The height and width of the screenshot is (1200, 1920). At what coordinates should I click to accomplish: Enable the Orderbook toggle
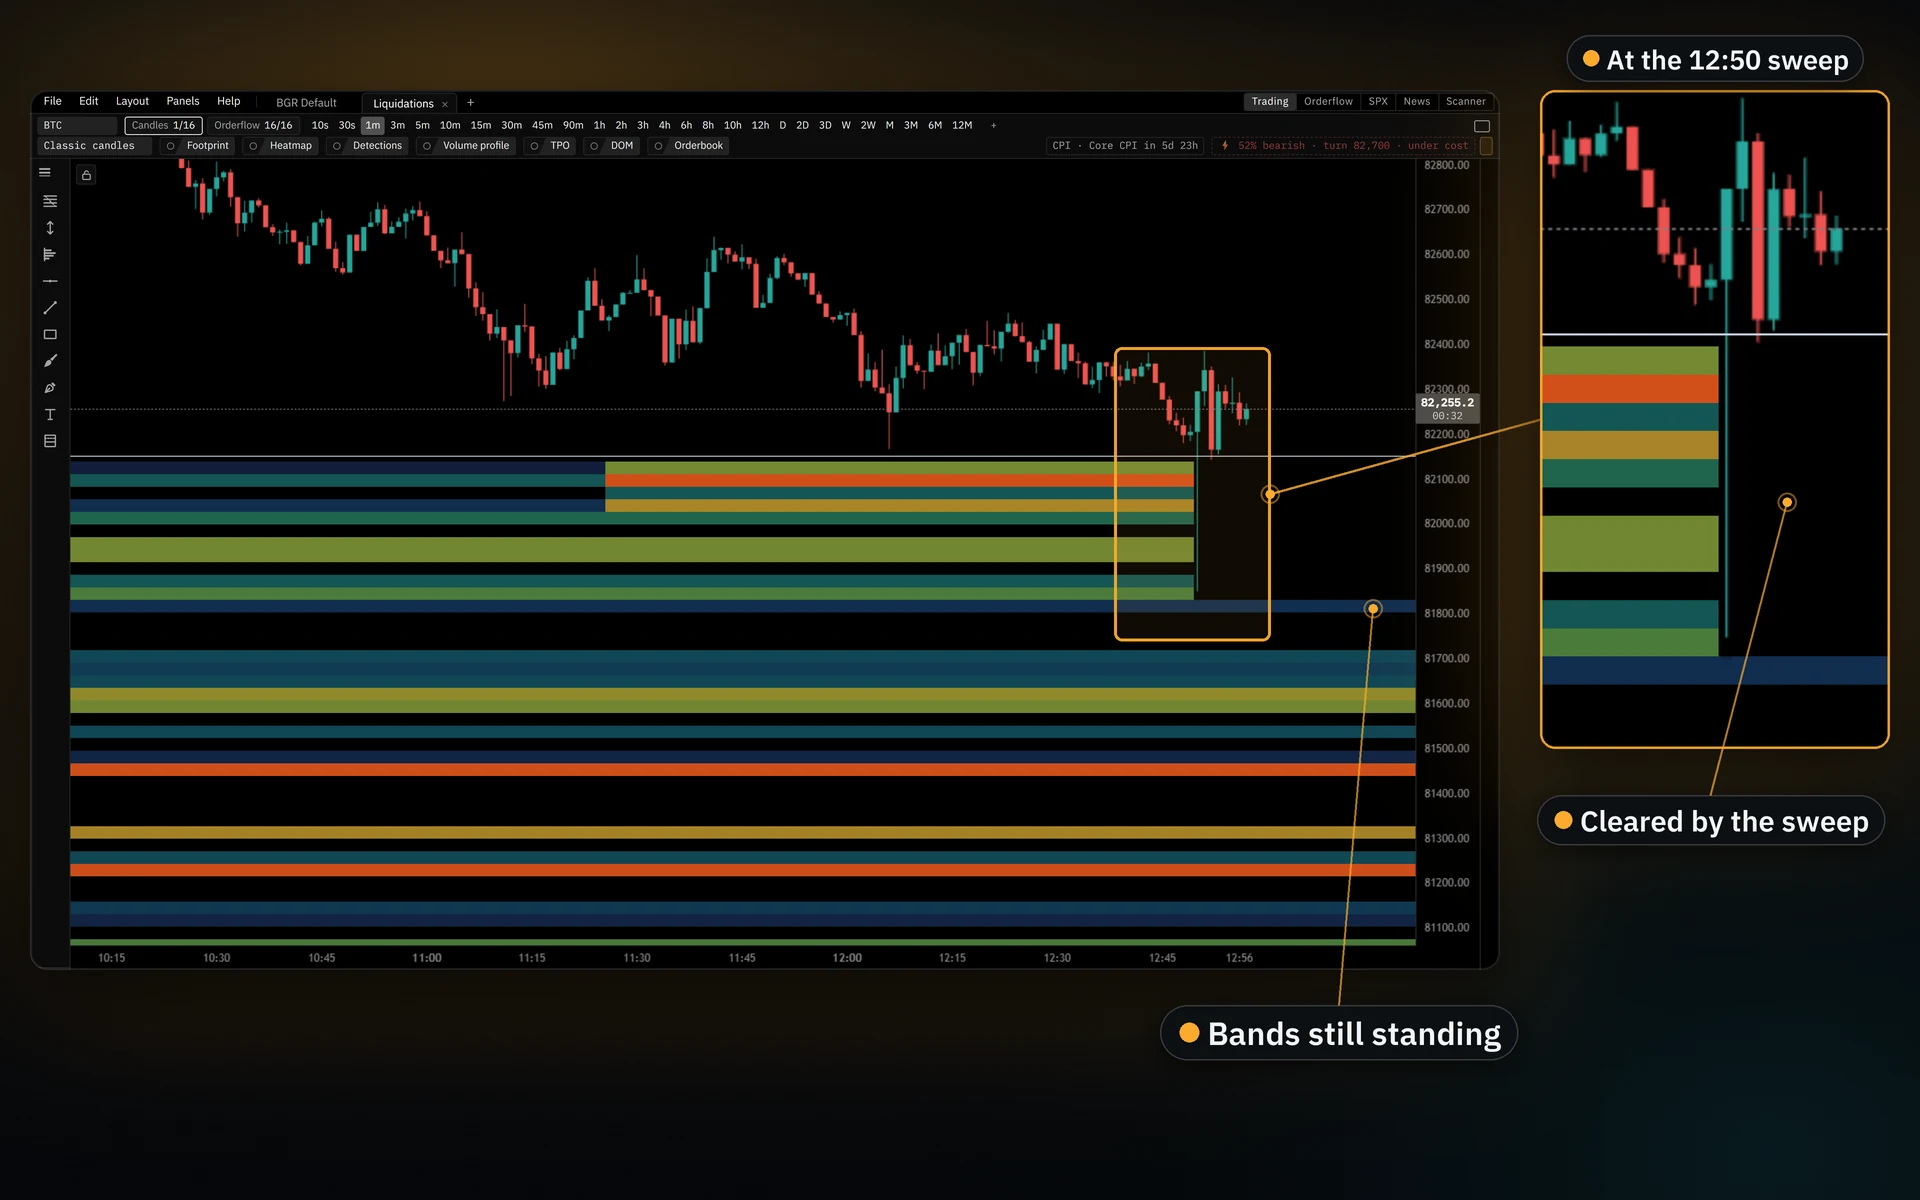point(688,146)
